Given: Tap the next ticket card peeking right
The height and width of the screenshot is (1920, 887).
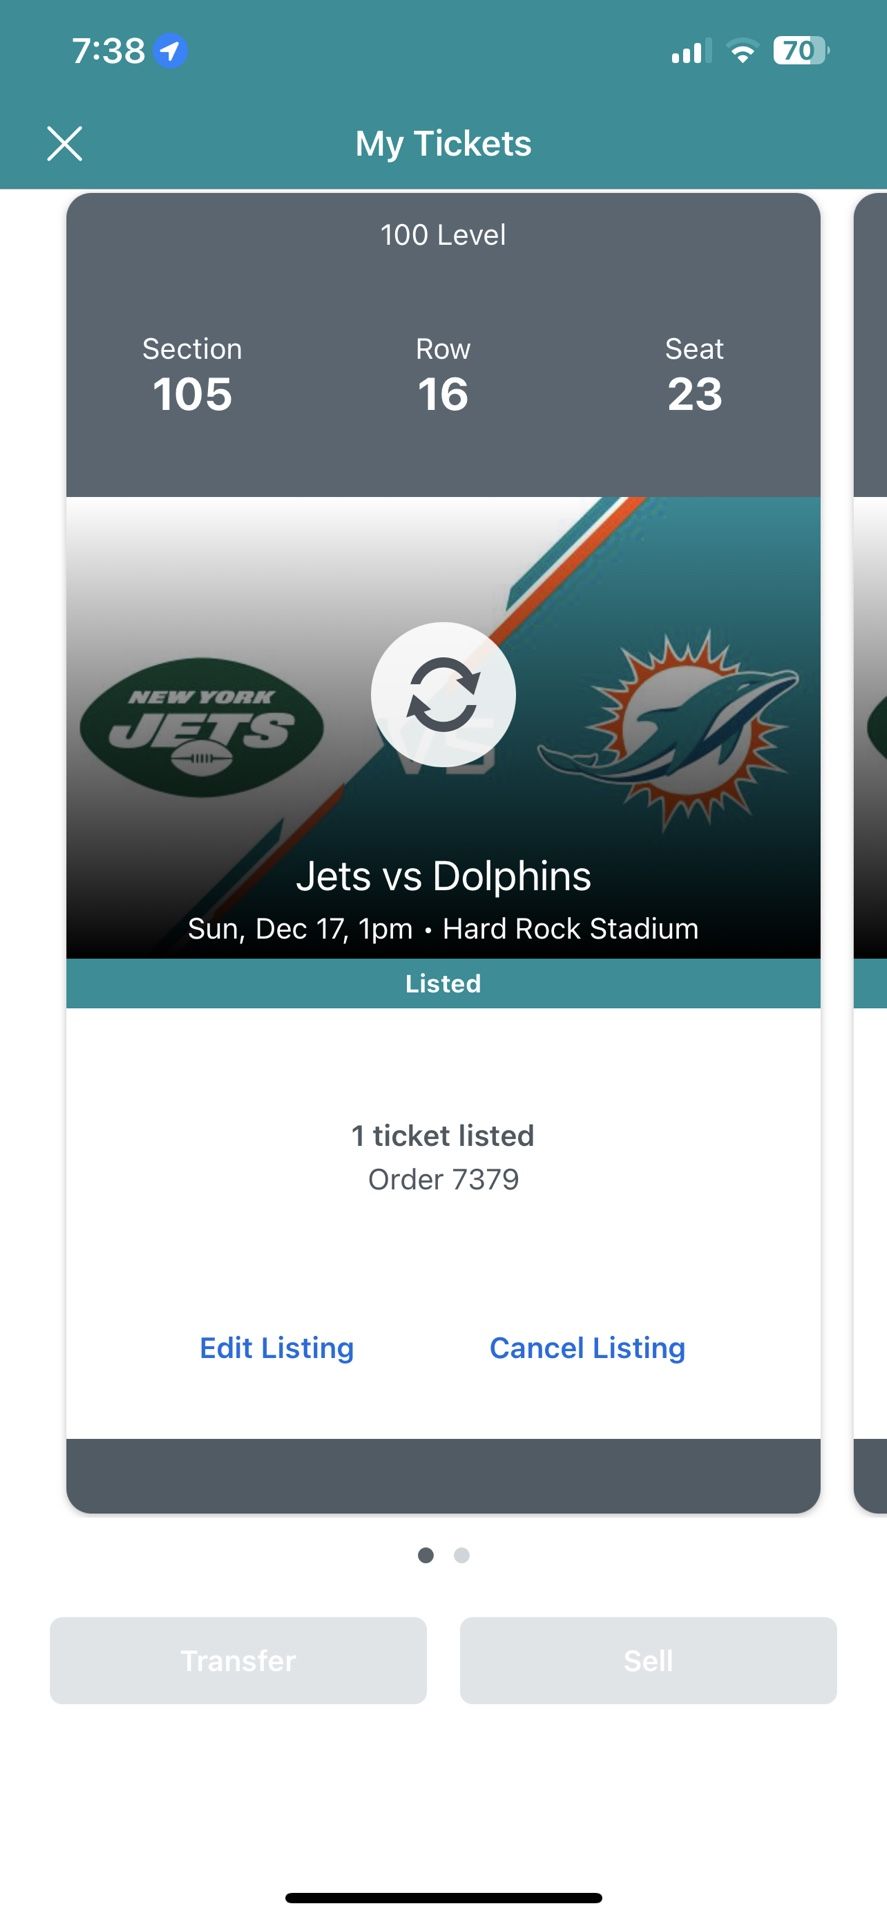Looking at the screenshot, I should coord(871,850).
